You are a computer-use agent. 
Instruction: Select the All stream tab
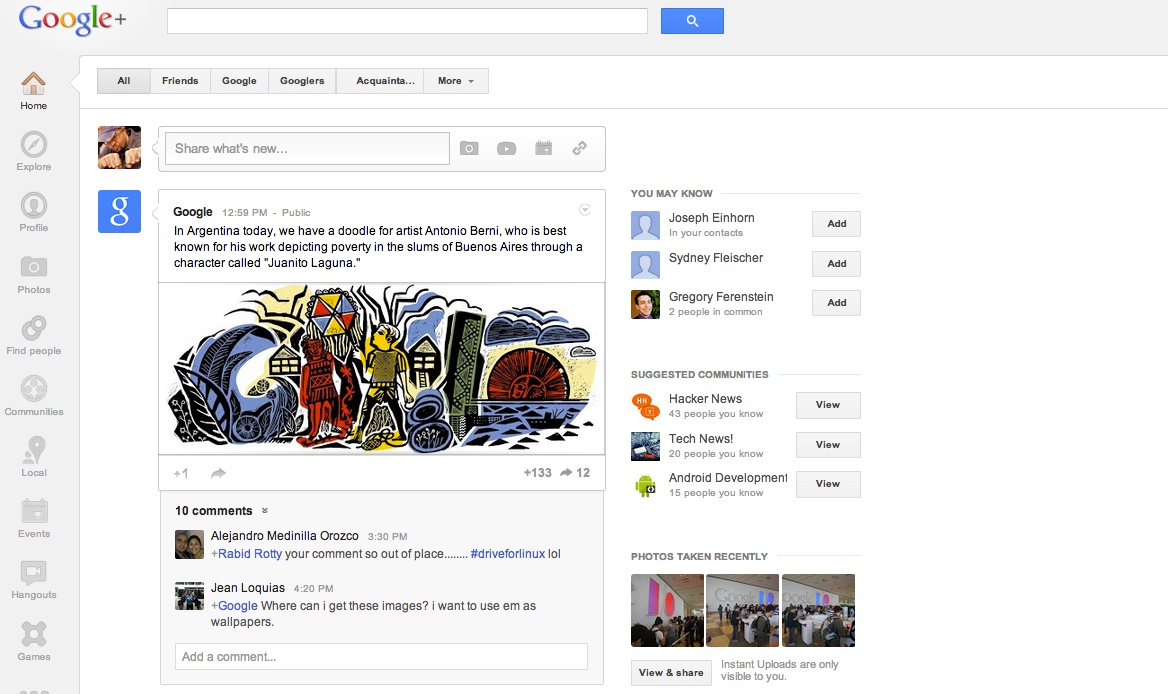pyautogui.click(x=124, y=80)
